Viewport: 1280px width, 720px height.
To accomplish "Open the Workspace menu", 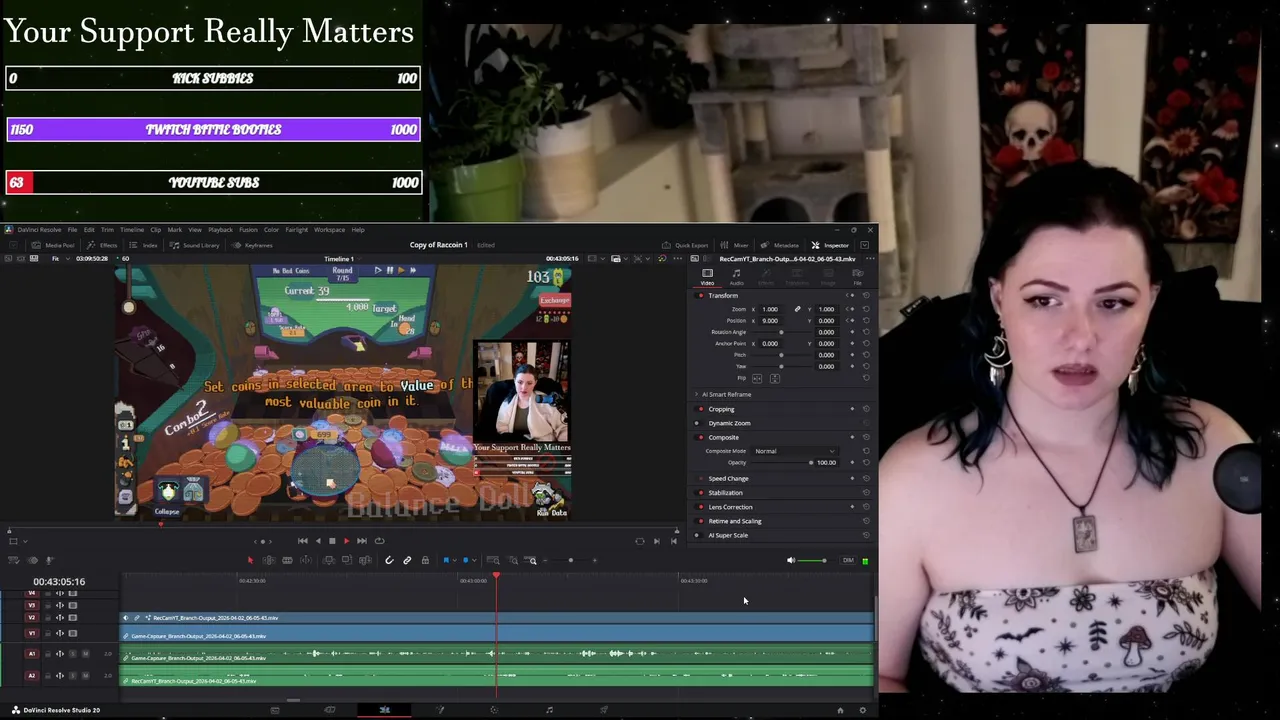I will (329, 230).
